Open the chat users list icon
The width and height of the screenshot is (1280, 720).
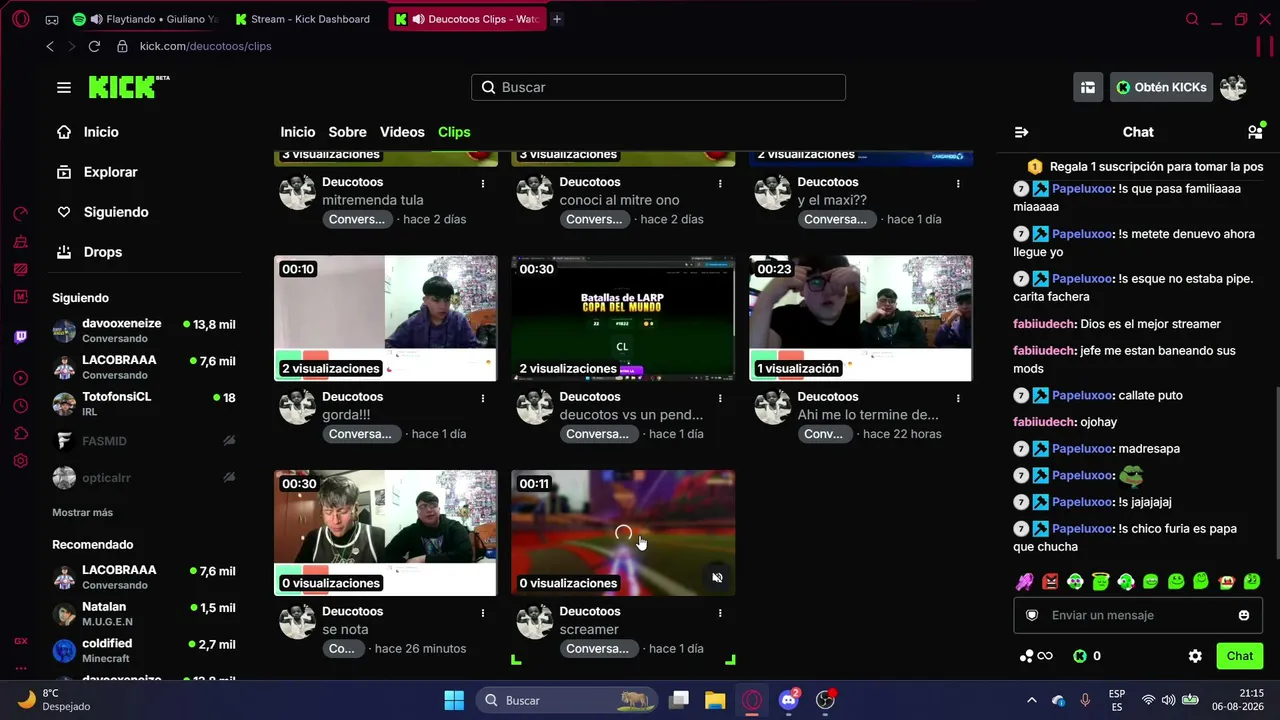(x=1255, y=132)
